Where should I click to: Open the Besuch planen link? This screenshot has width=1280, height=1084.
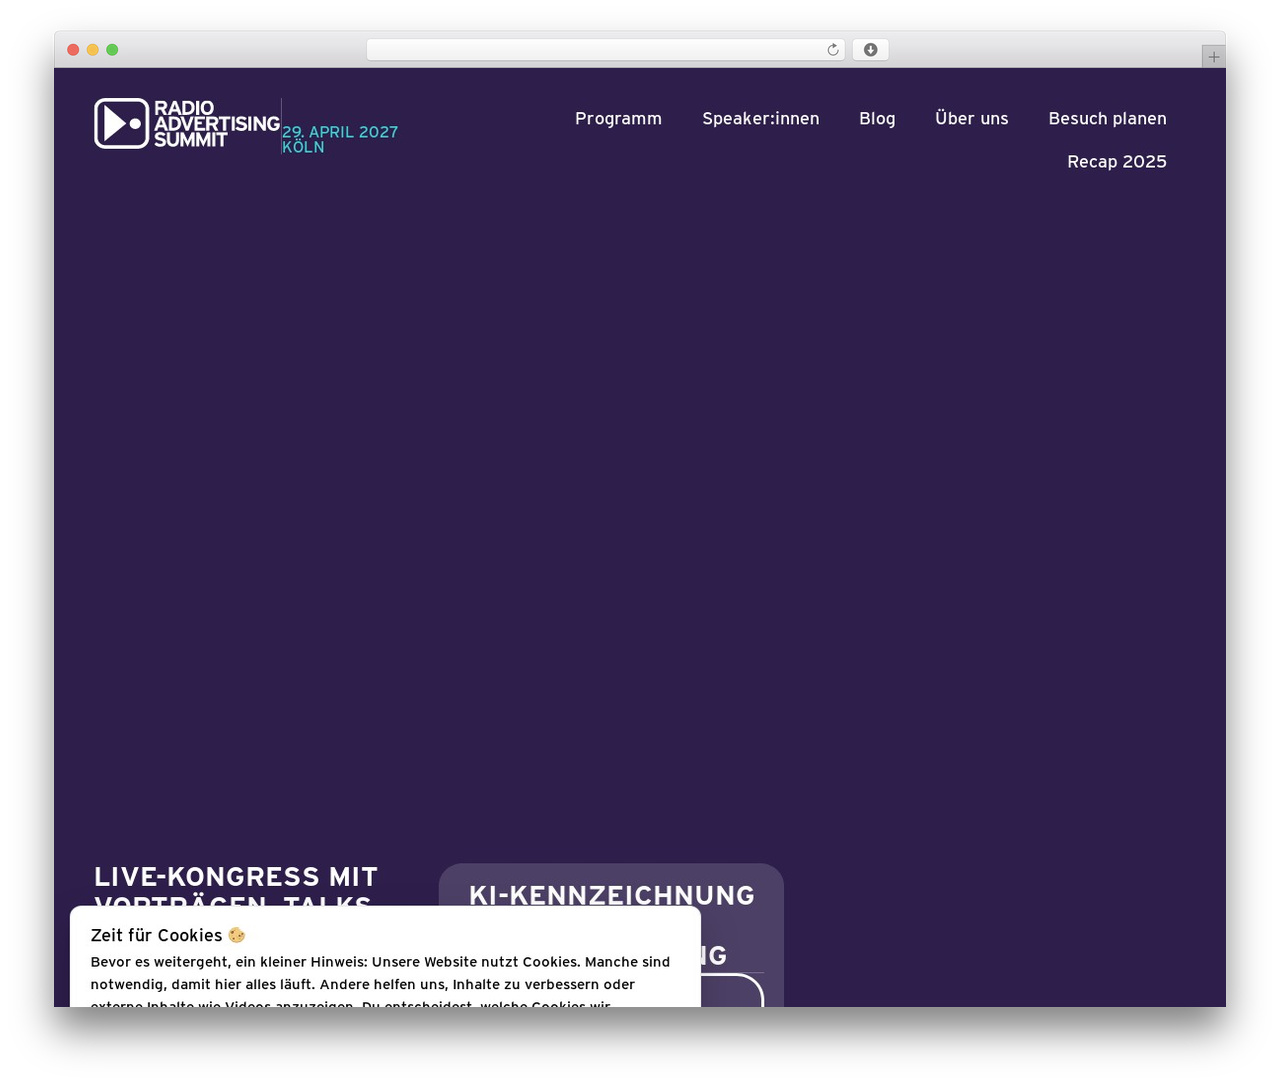tap(1108, 118)
